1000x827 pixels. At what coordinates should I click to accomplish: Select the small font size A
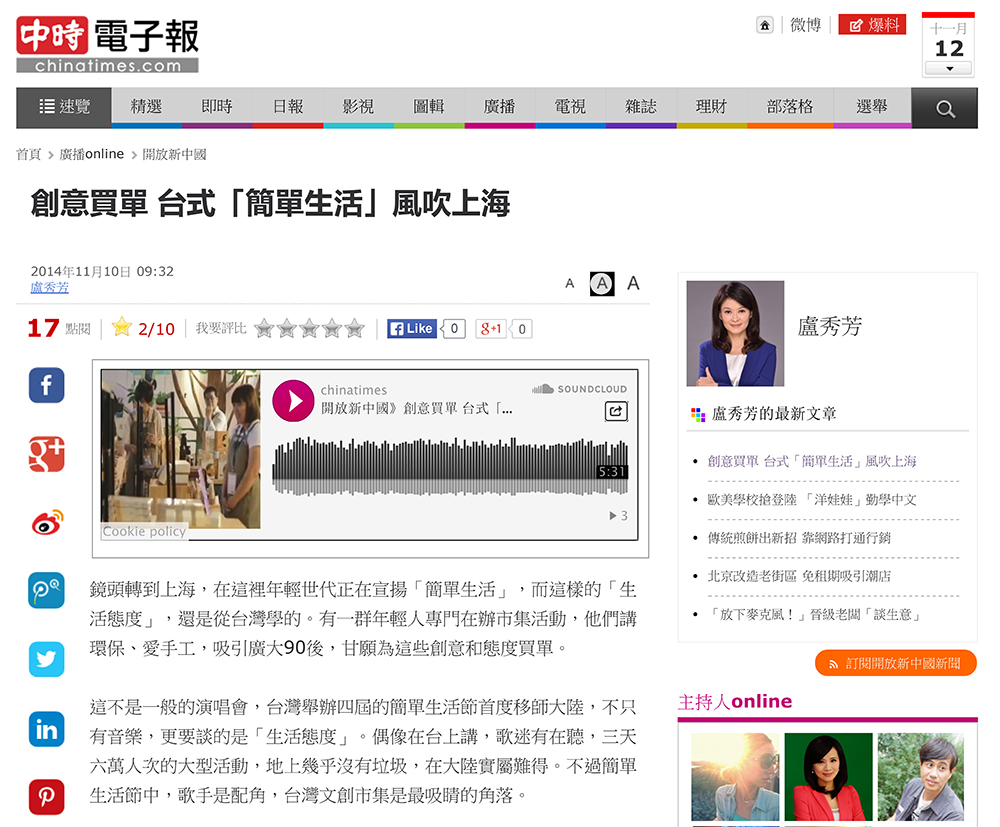(570, 284)
